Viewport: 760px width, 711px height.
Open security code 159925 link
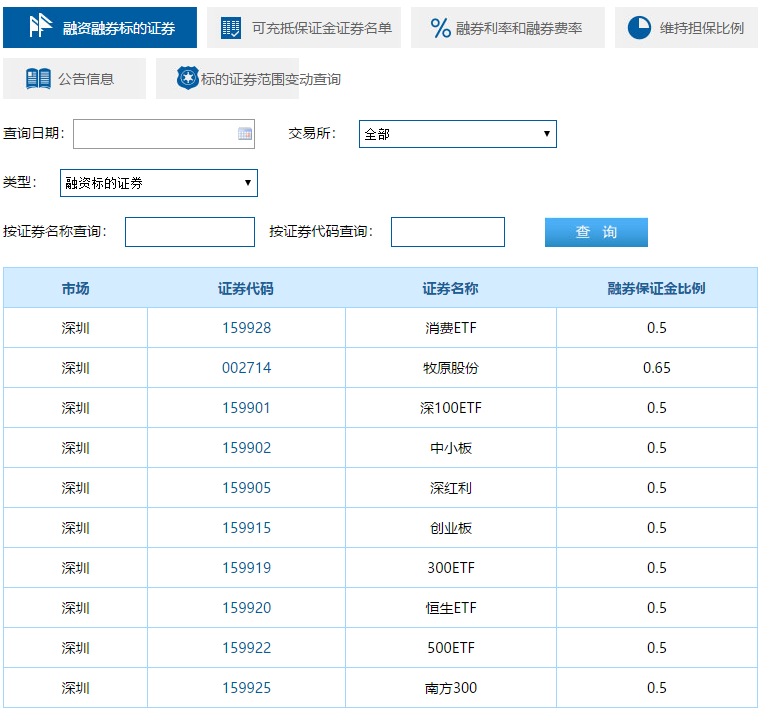[246, 688]
